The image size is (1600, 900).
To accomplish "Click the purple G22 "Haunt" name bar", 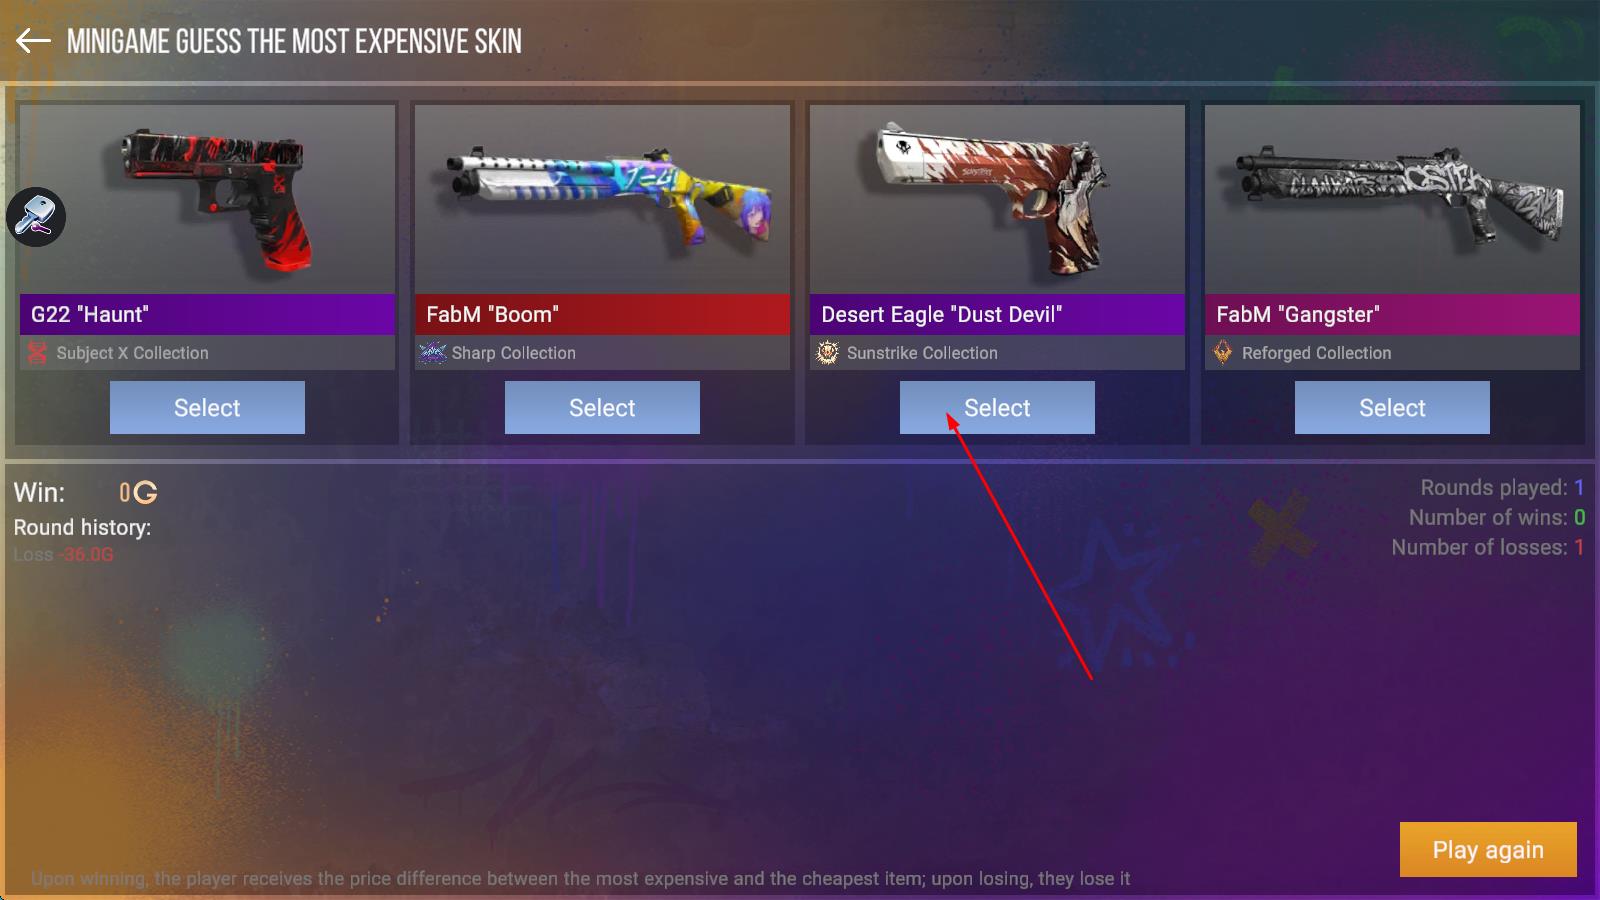I will pos(207,314).
